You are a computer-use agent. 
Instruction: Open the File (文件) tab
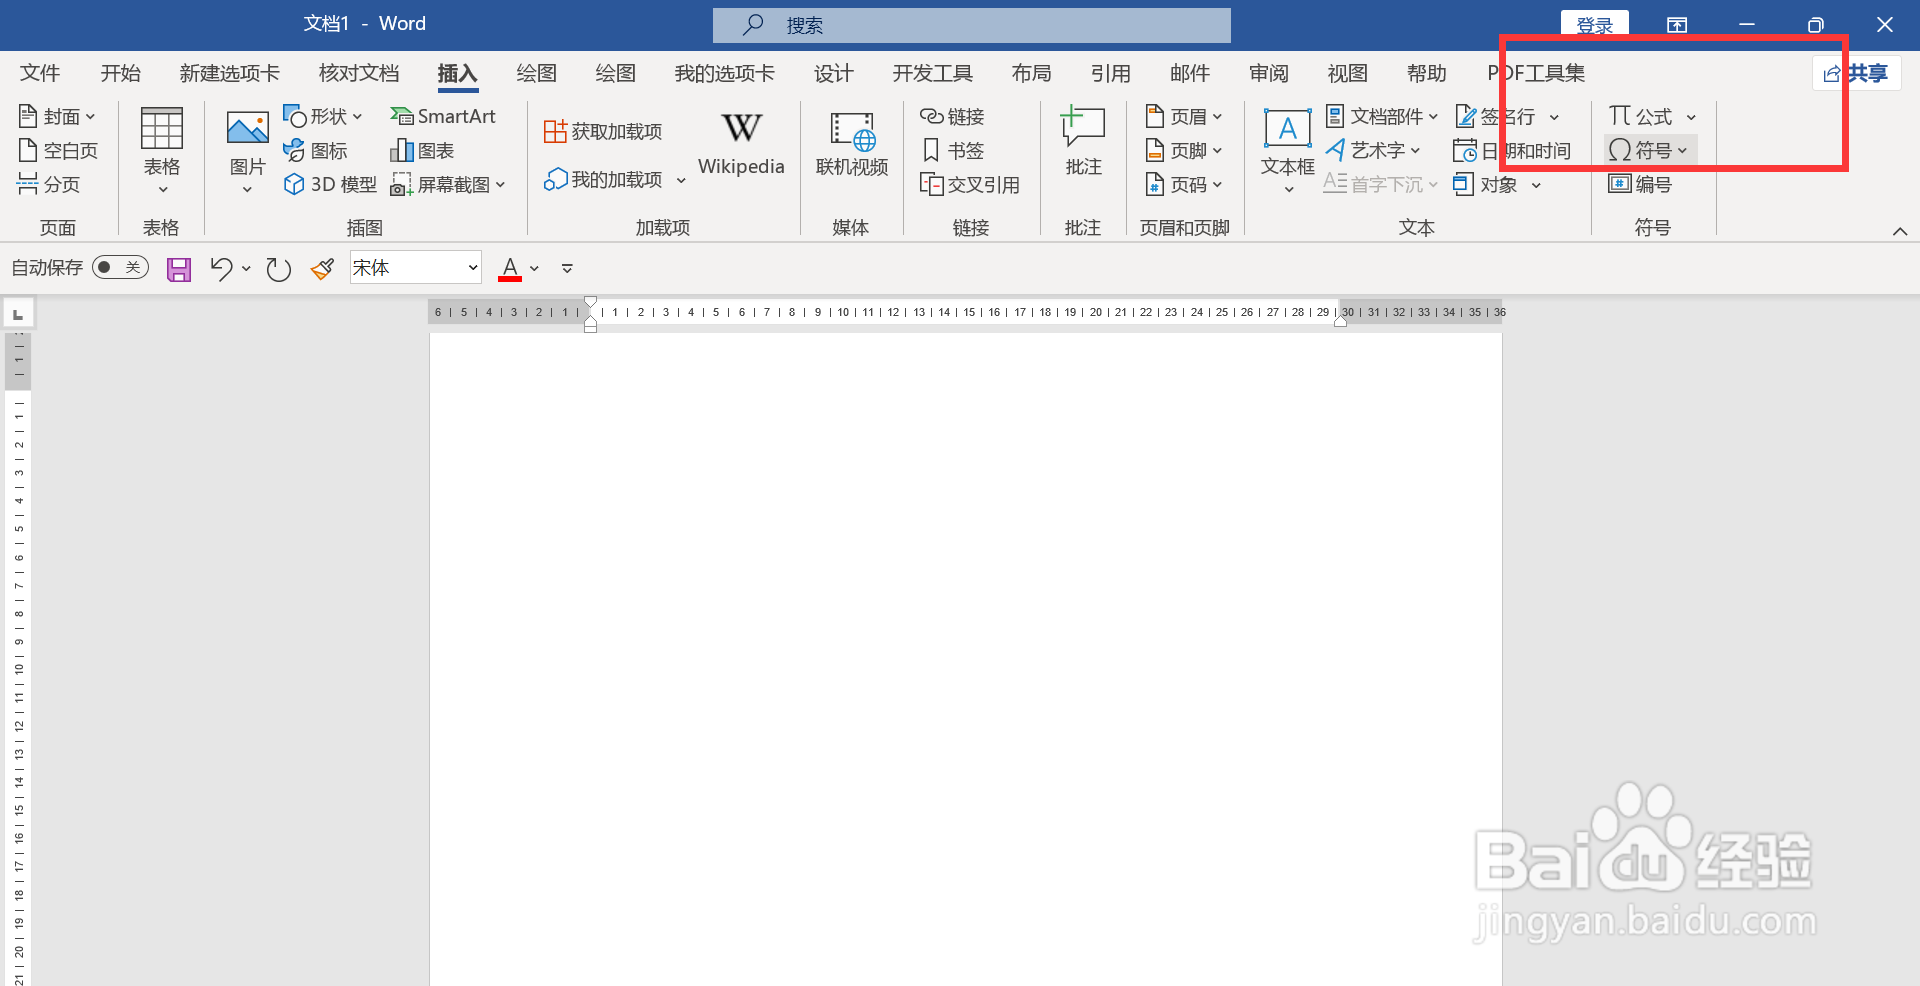point(40,73)
